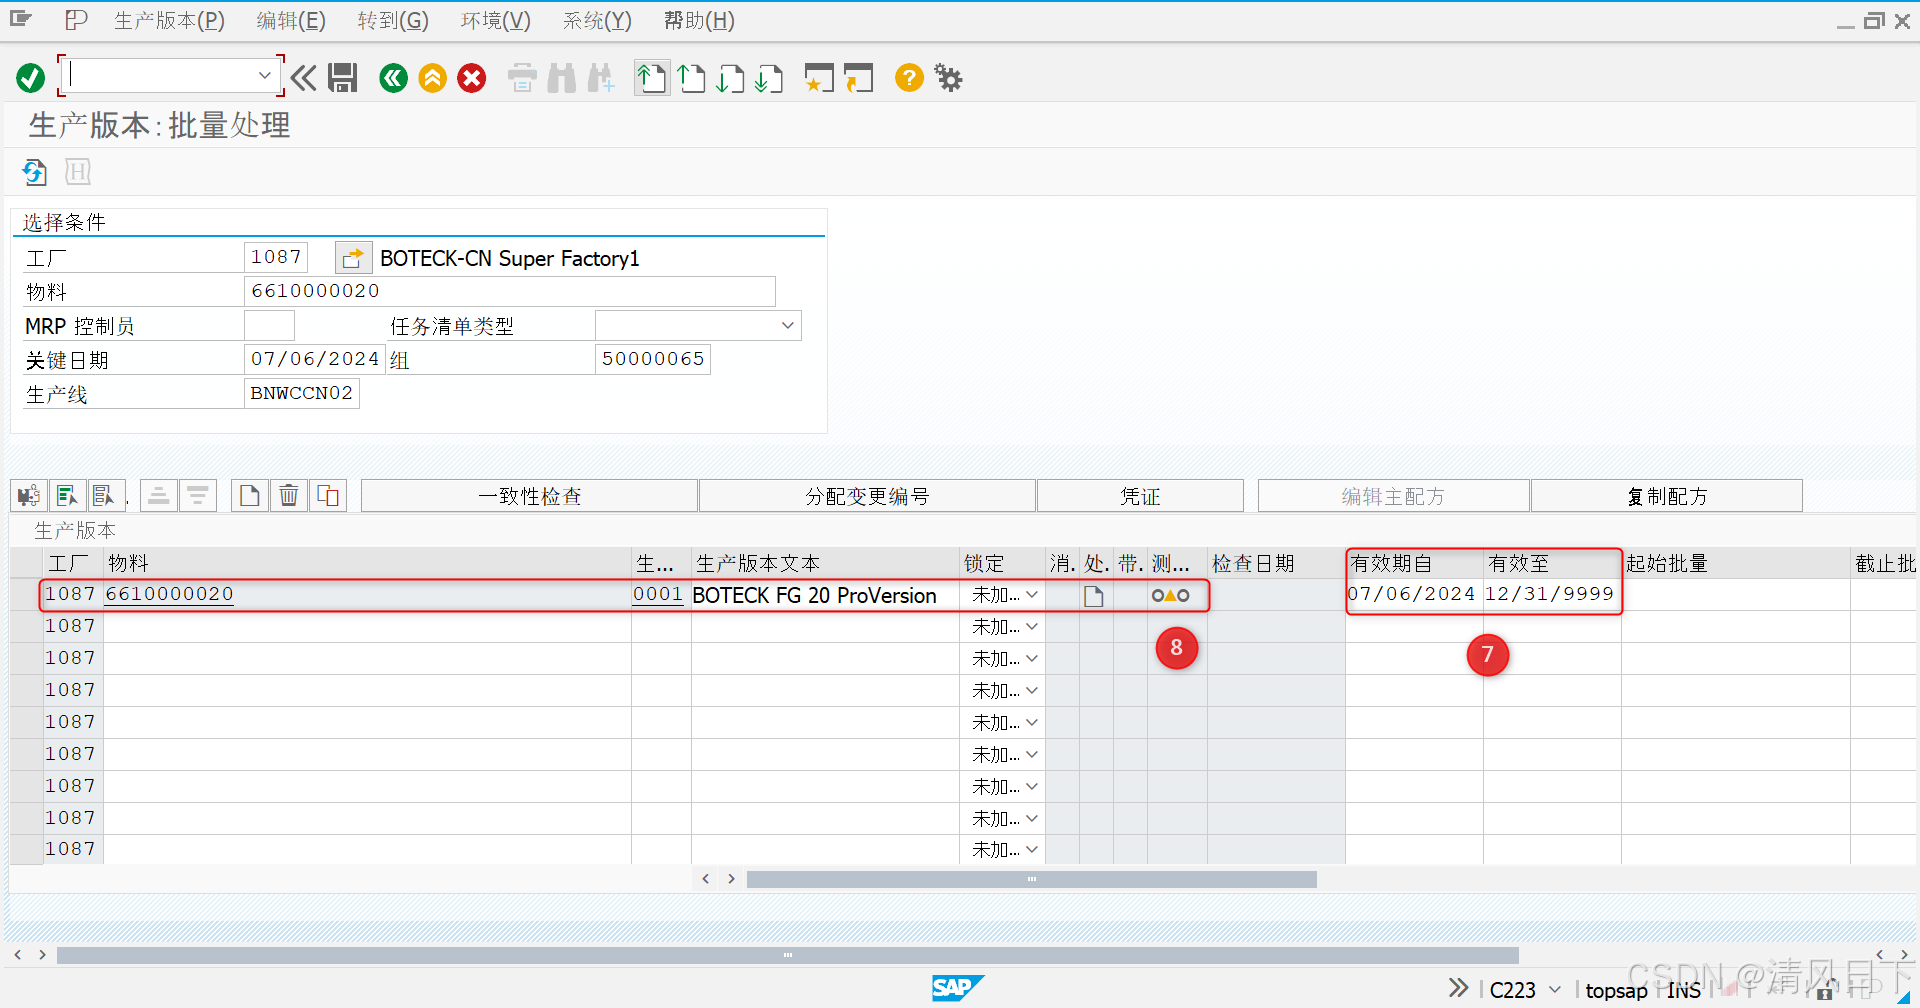Open the 编辑(E) menu
The height and width of the screenshot is (1008, 1920).
291,21
